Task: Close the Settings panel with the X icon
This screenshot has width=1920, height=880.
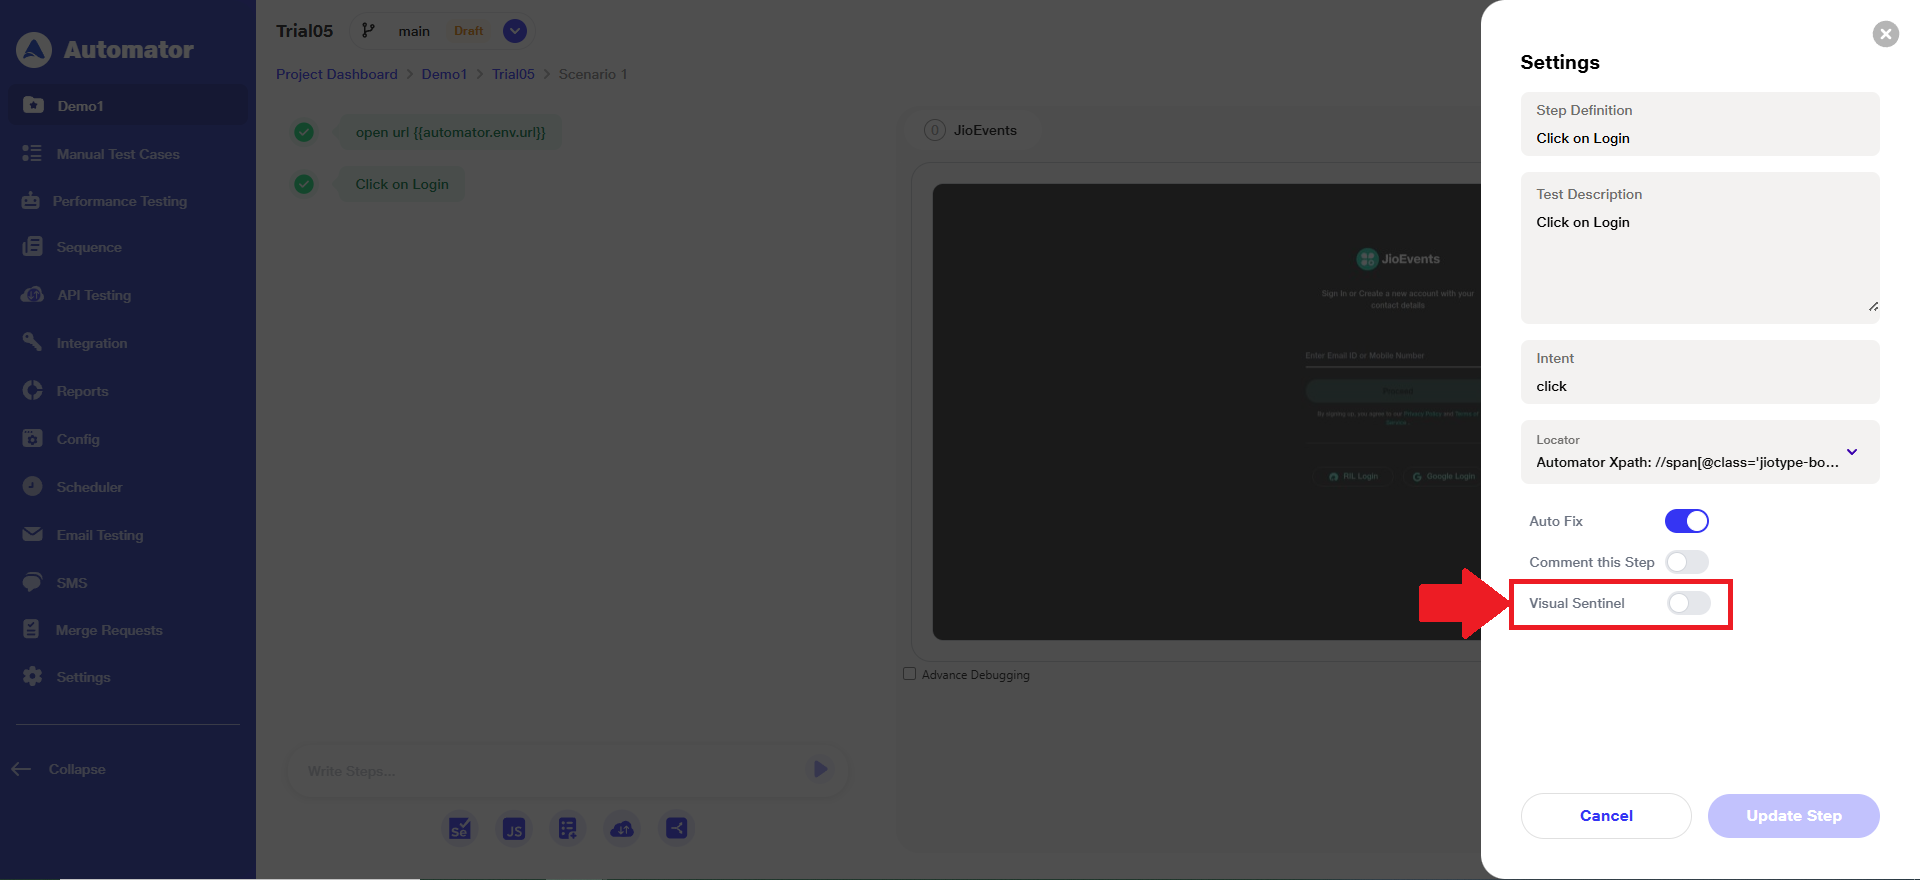Action: click(1885, 34)
